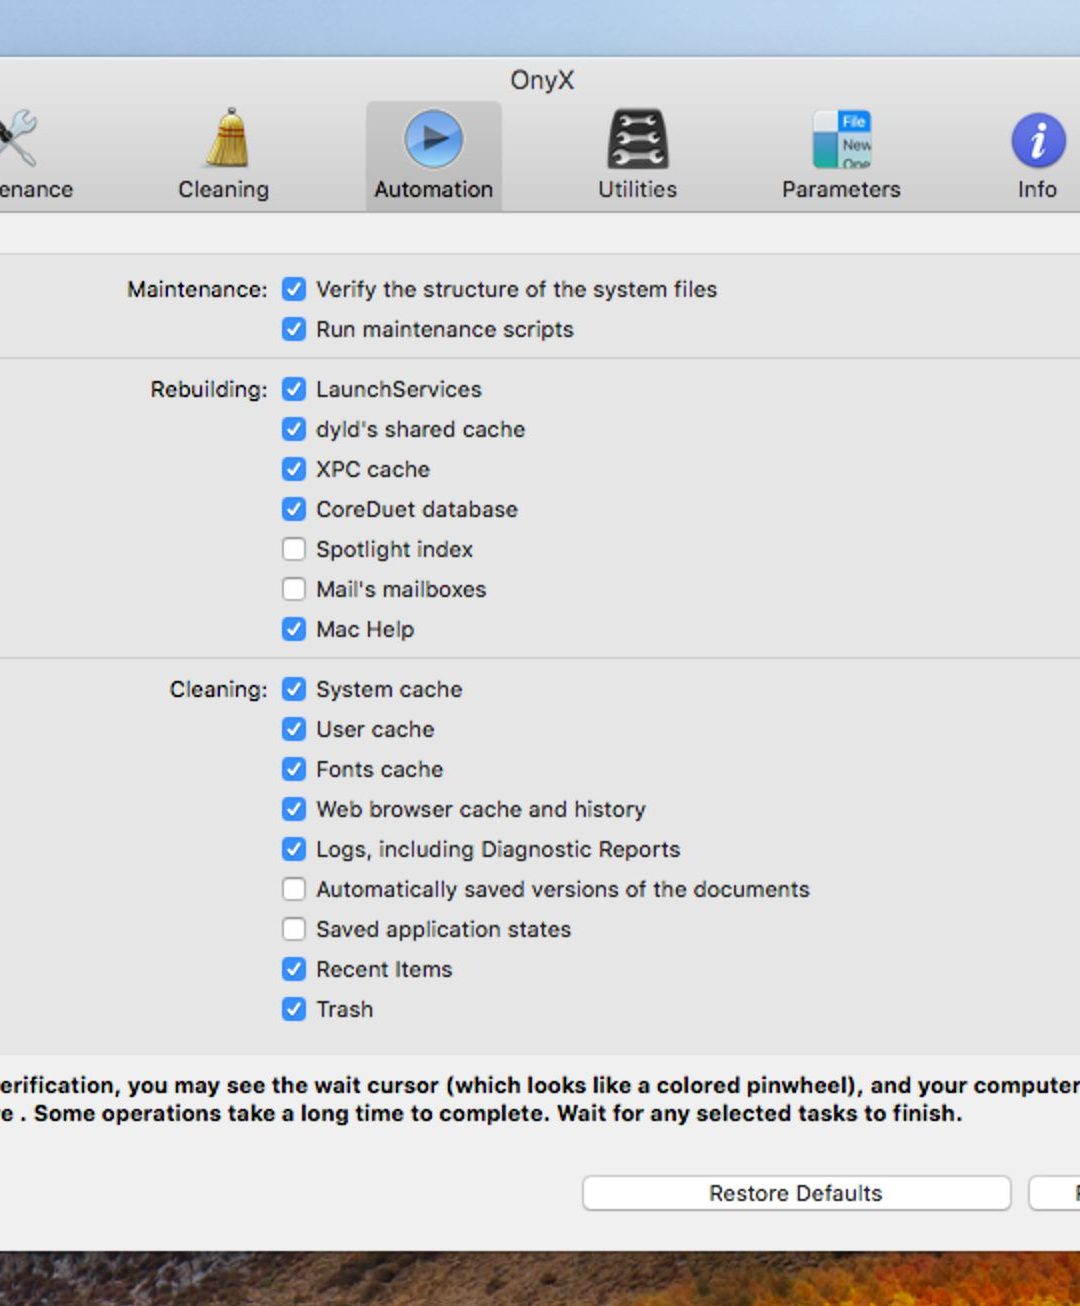1080x1306 pixels.
Task: Open the Utilities wrenches icon
Action: (x=637, y=138)
